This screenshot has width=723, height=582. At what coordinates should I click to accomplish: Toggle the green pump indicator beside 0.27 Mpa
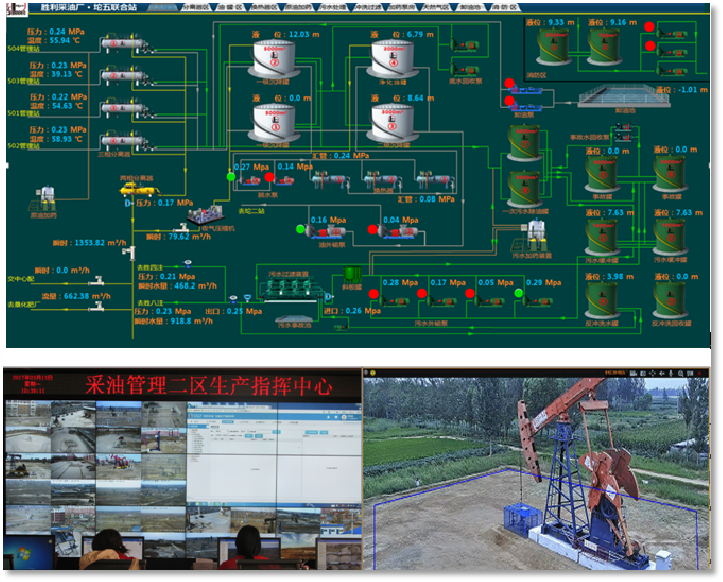232,177
